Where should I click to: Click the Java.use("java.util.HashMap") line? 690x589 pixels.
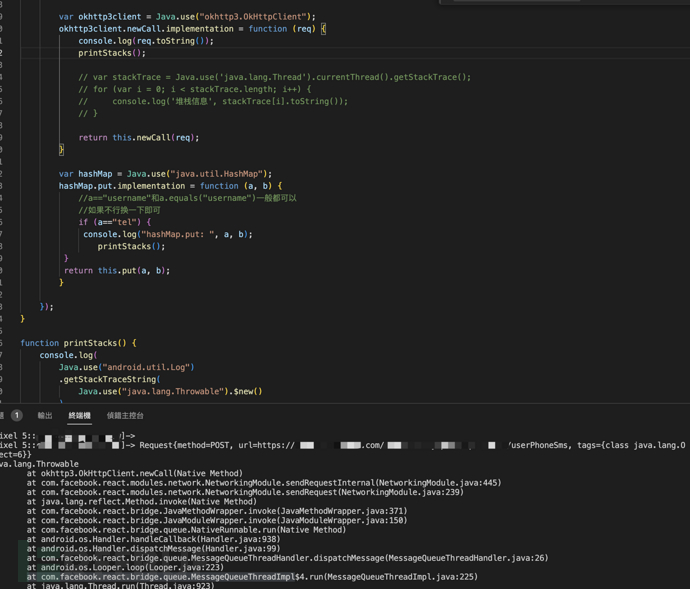point(165,174)
